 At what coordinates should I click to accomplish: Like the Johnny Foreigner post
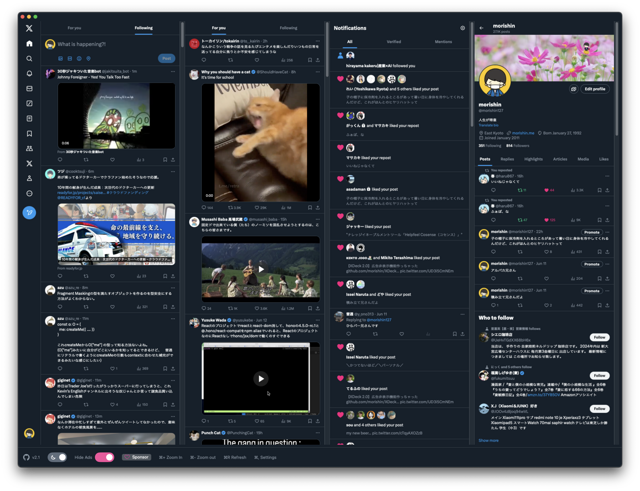(x=112, y=160)
